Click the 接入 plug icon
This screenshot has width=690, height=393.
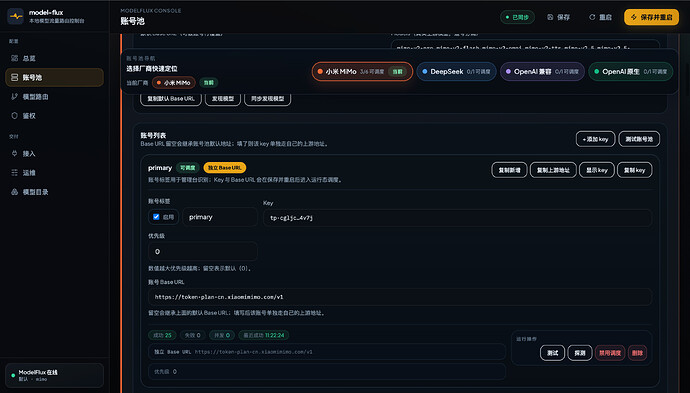click(15, 154)
